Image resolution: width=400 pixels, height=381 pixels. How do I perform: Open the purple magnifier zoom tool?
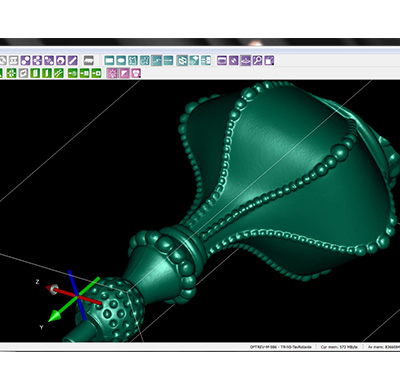click(x=257, y=60)
